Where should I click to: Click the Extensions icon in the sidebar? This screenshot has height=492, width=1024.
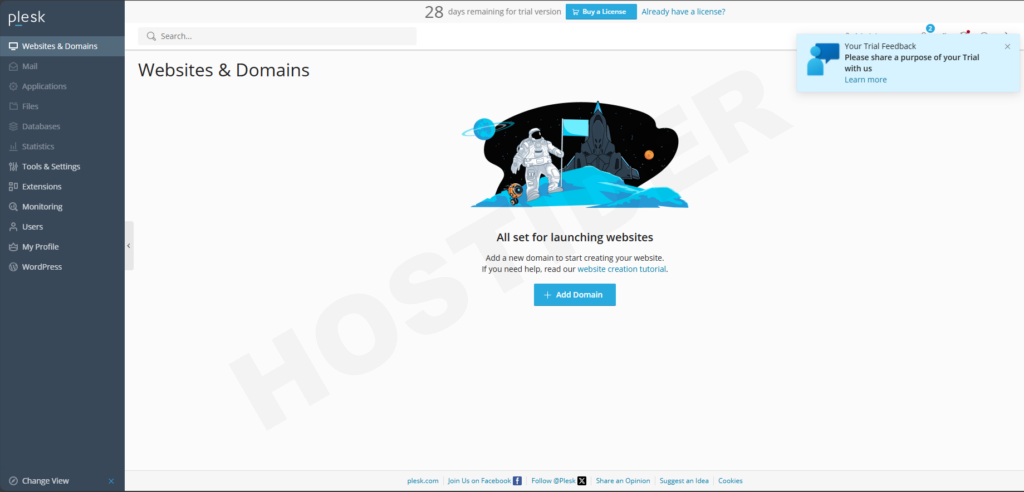(13, 187)
